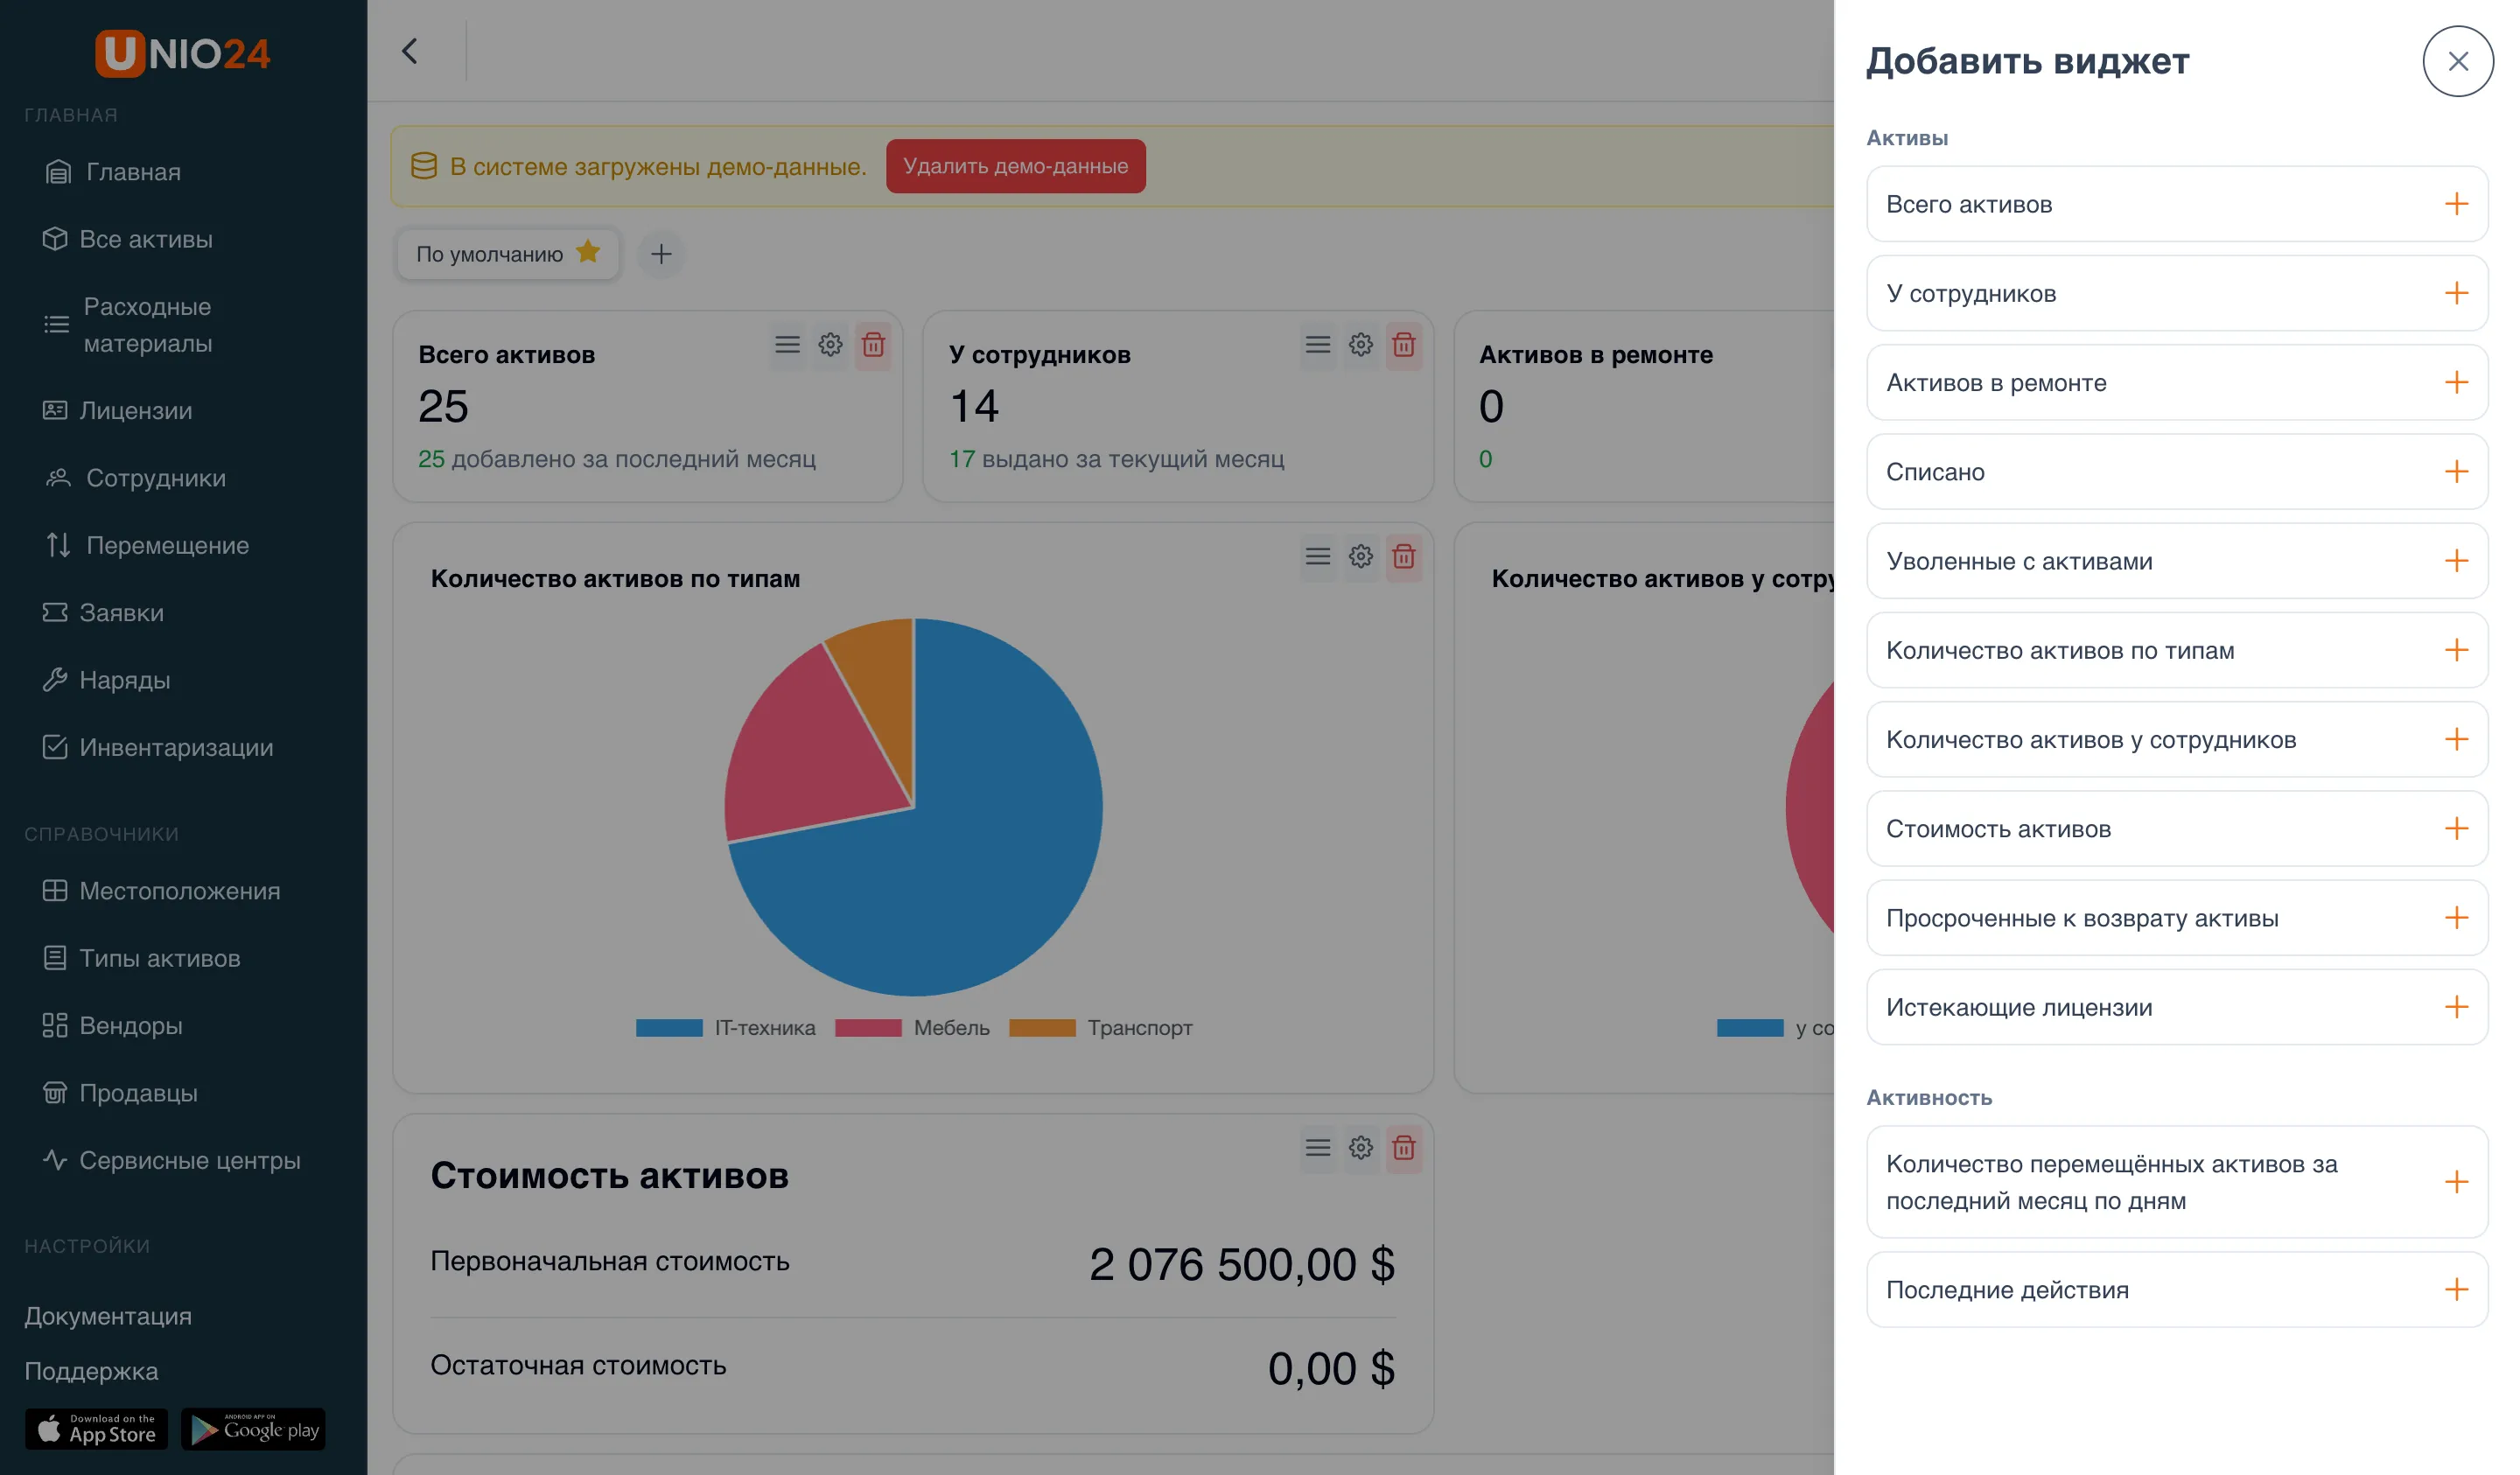Screen dimensions: 2520x1475
Task: Click Активов в ремонте card title
Action: (x=1595, y=355)
